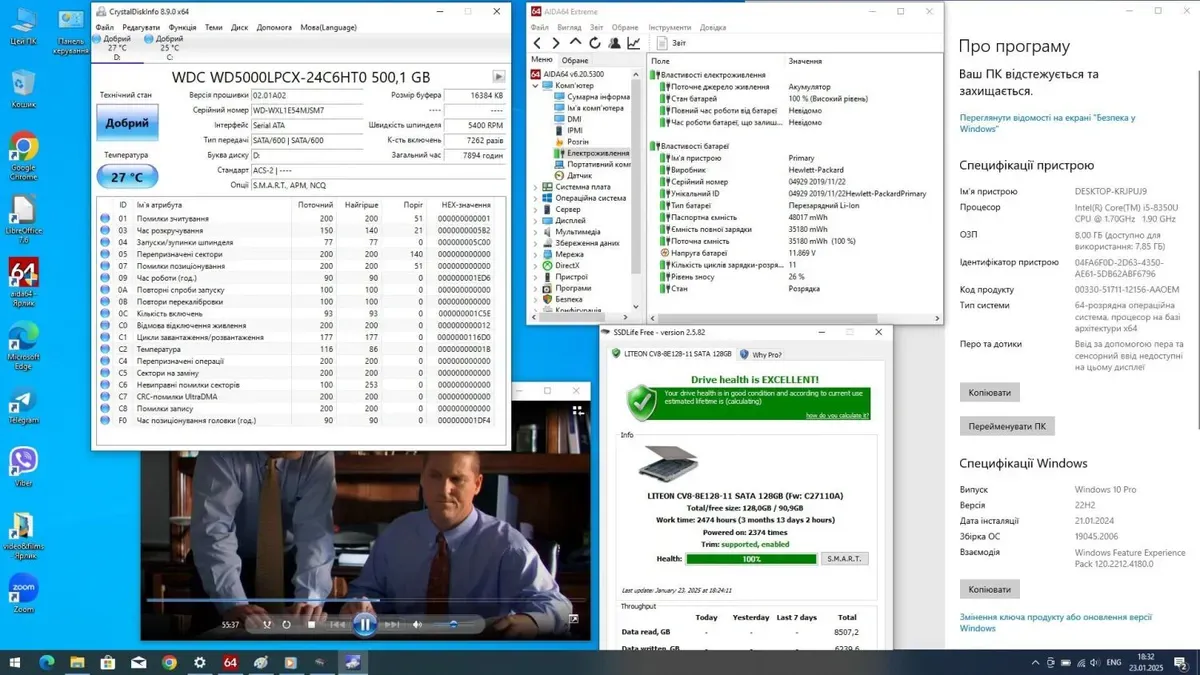The width and height of the screenshot is (1200, 675).
Task: Collapse the Комп'ютер tree node
Action: pos(534,86)
